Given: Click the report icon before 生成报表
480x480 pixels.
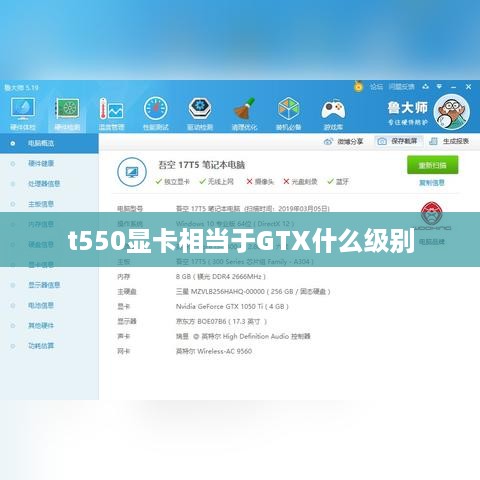Looking at the screenshot, I should 433,141.
